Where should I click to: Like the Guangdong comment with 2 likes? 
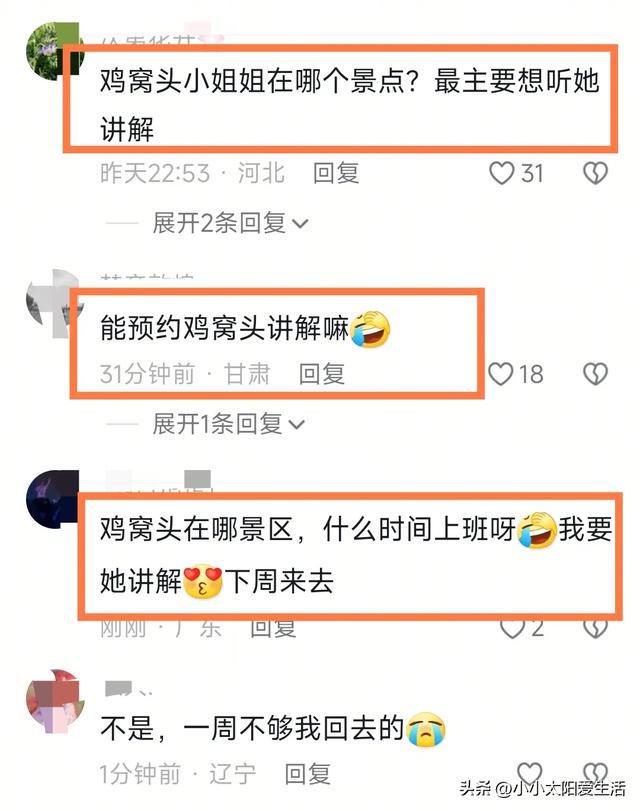point(512,628)
